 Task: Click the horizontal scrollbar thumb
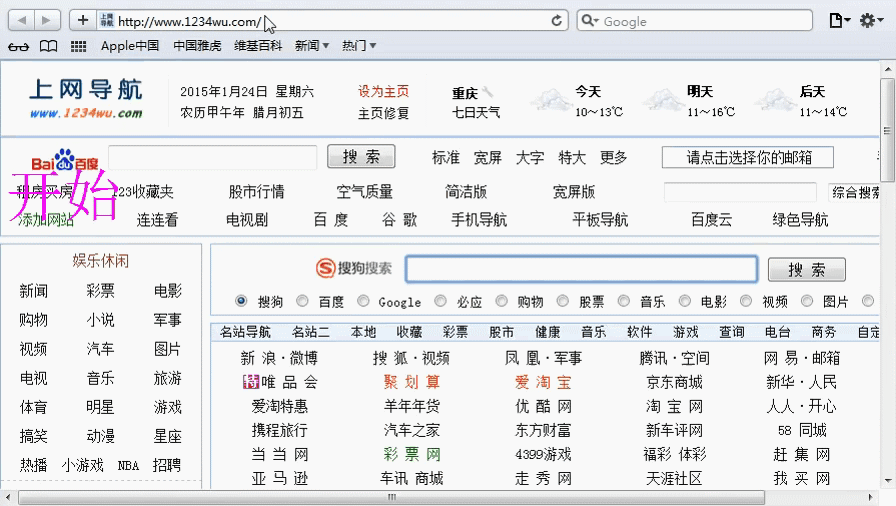point(391,497)
